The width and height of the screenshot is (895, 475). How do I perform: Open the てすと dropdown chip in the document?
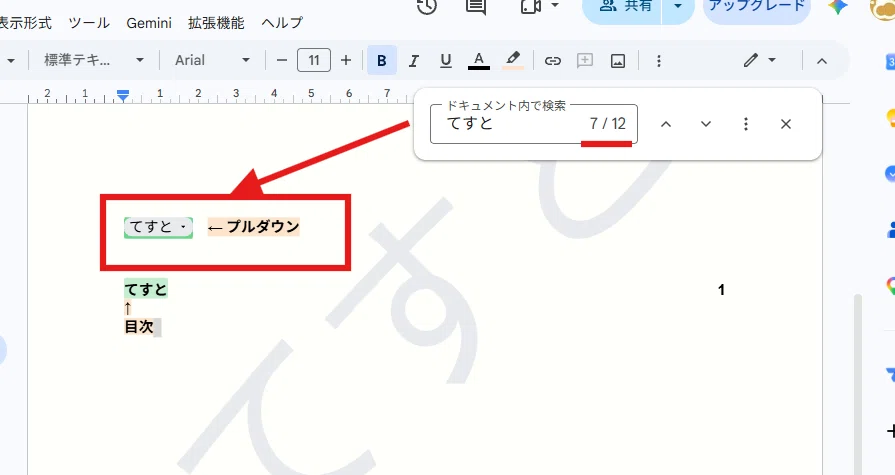(159, 227)
